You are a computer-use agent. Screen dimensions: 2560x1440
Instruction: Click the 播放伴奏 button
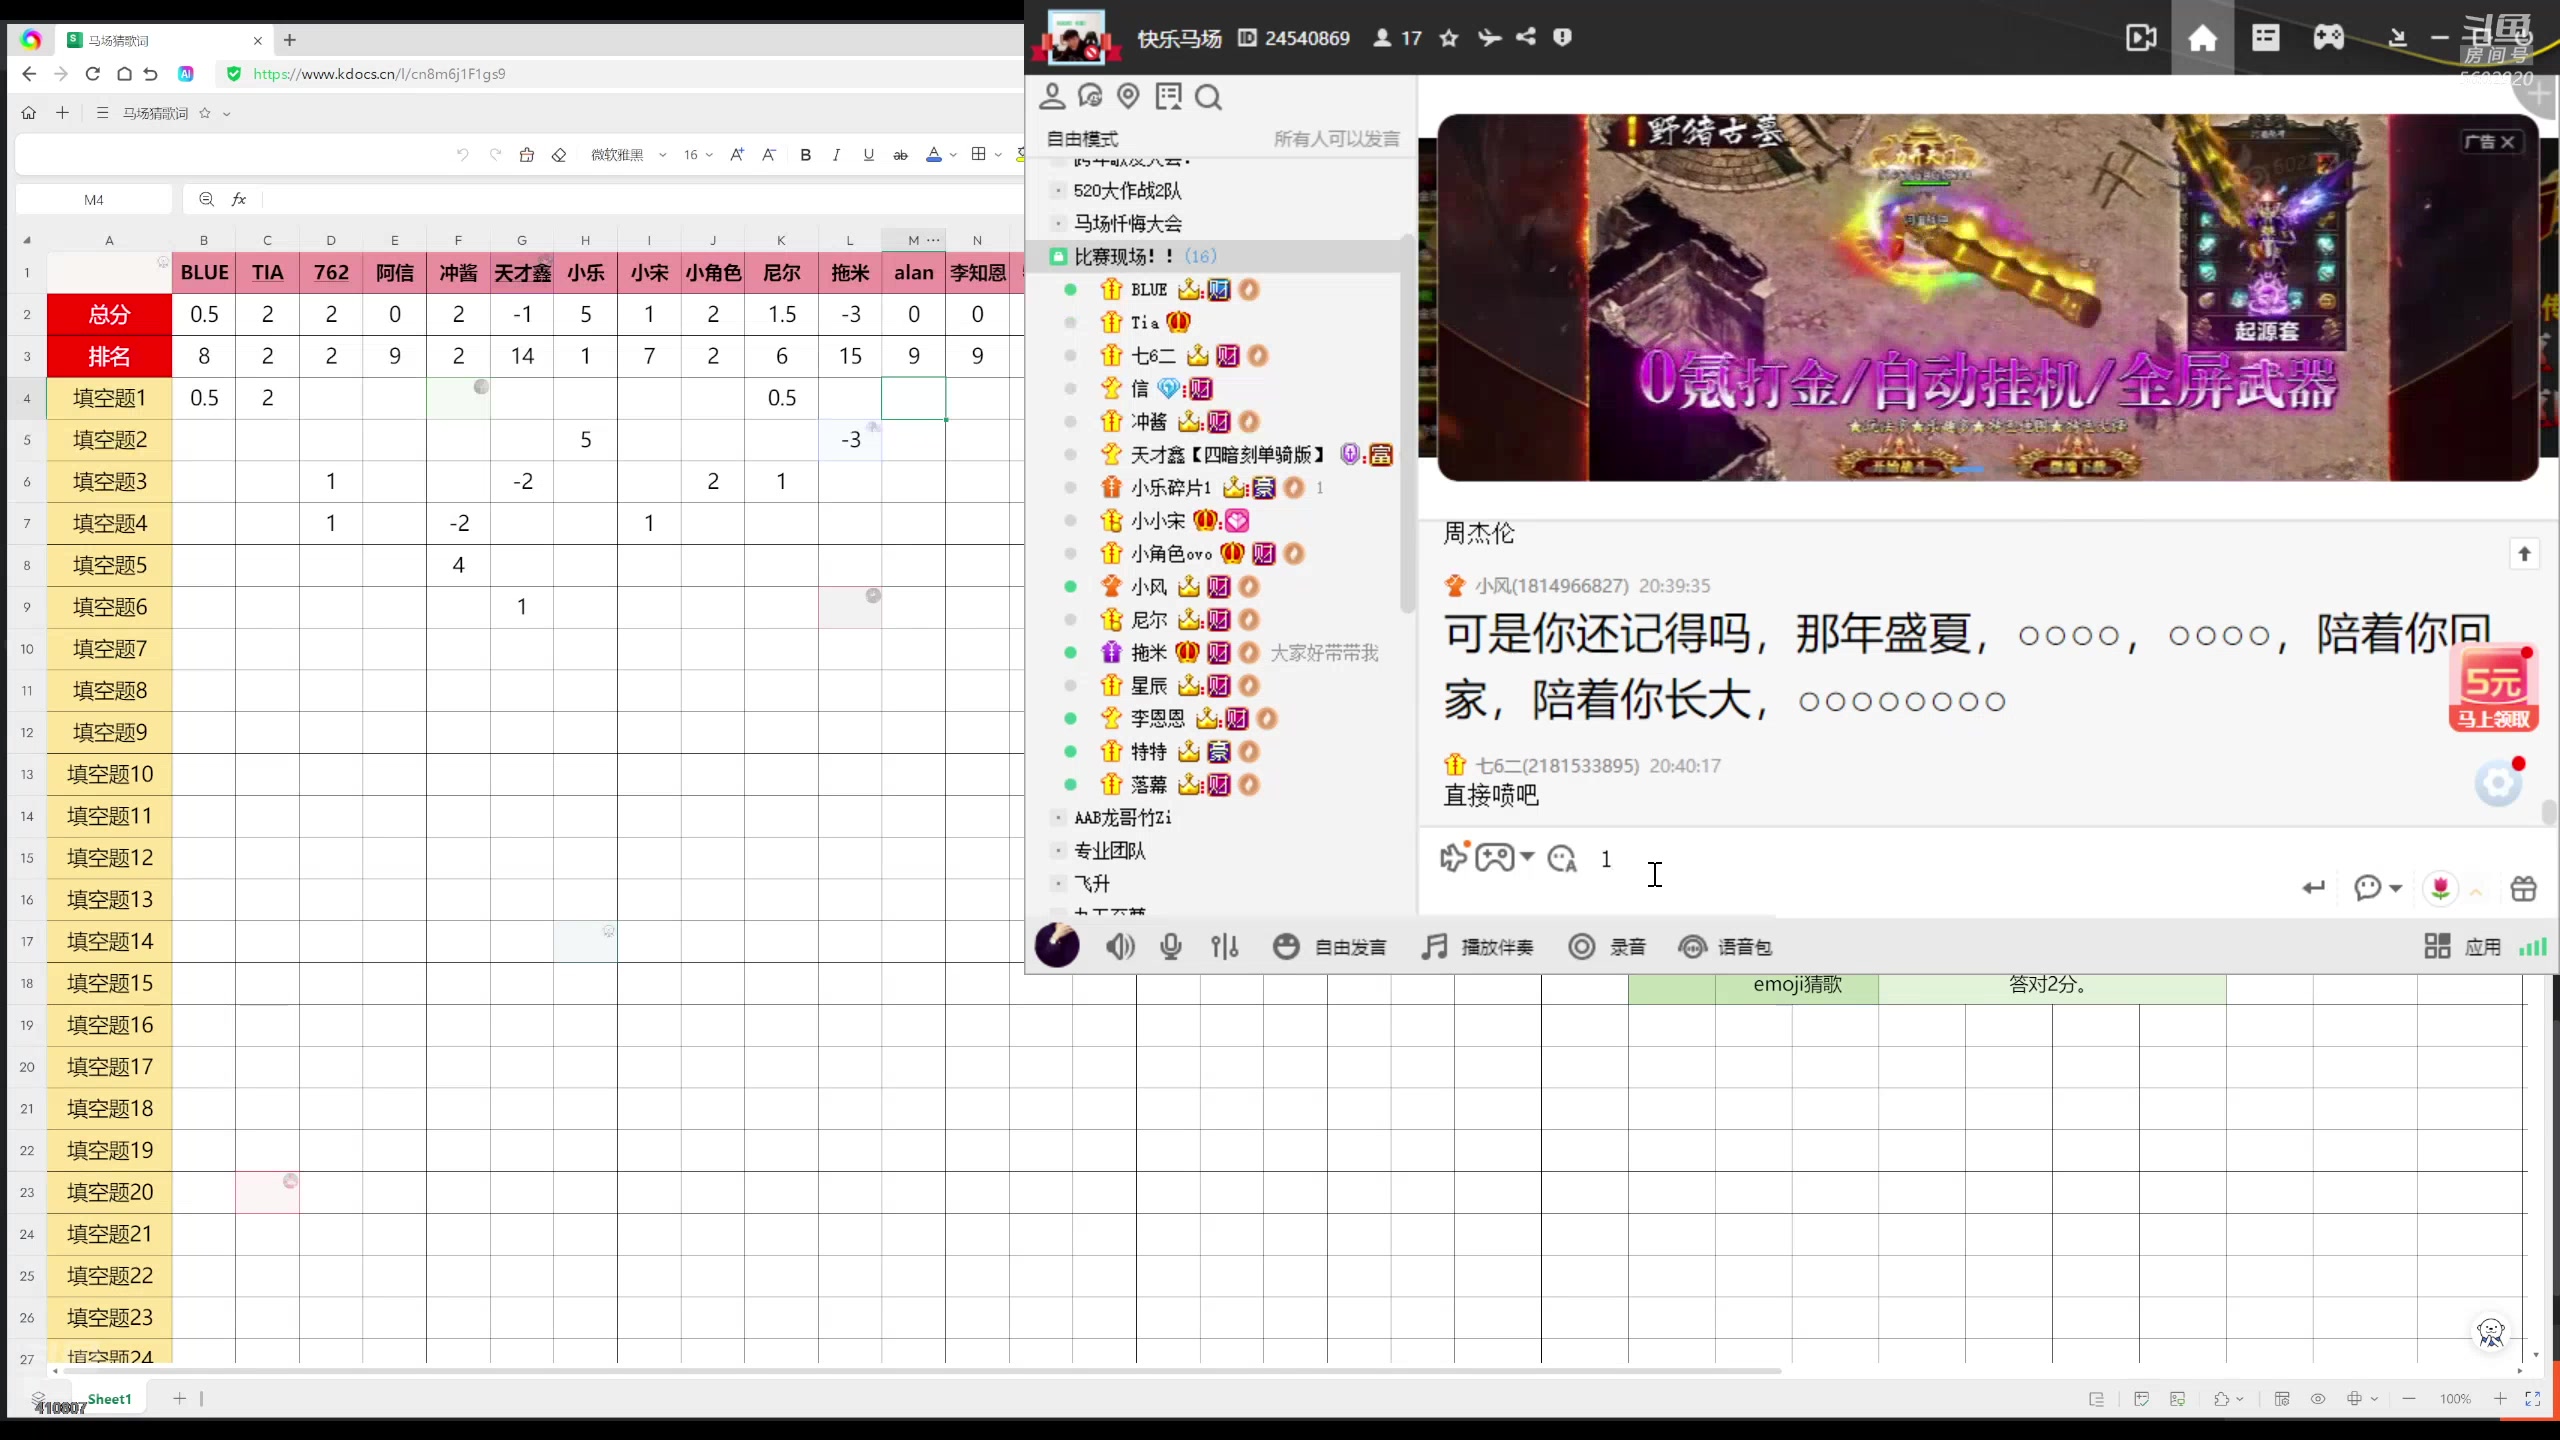tap(1477, 947)
